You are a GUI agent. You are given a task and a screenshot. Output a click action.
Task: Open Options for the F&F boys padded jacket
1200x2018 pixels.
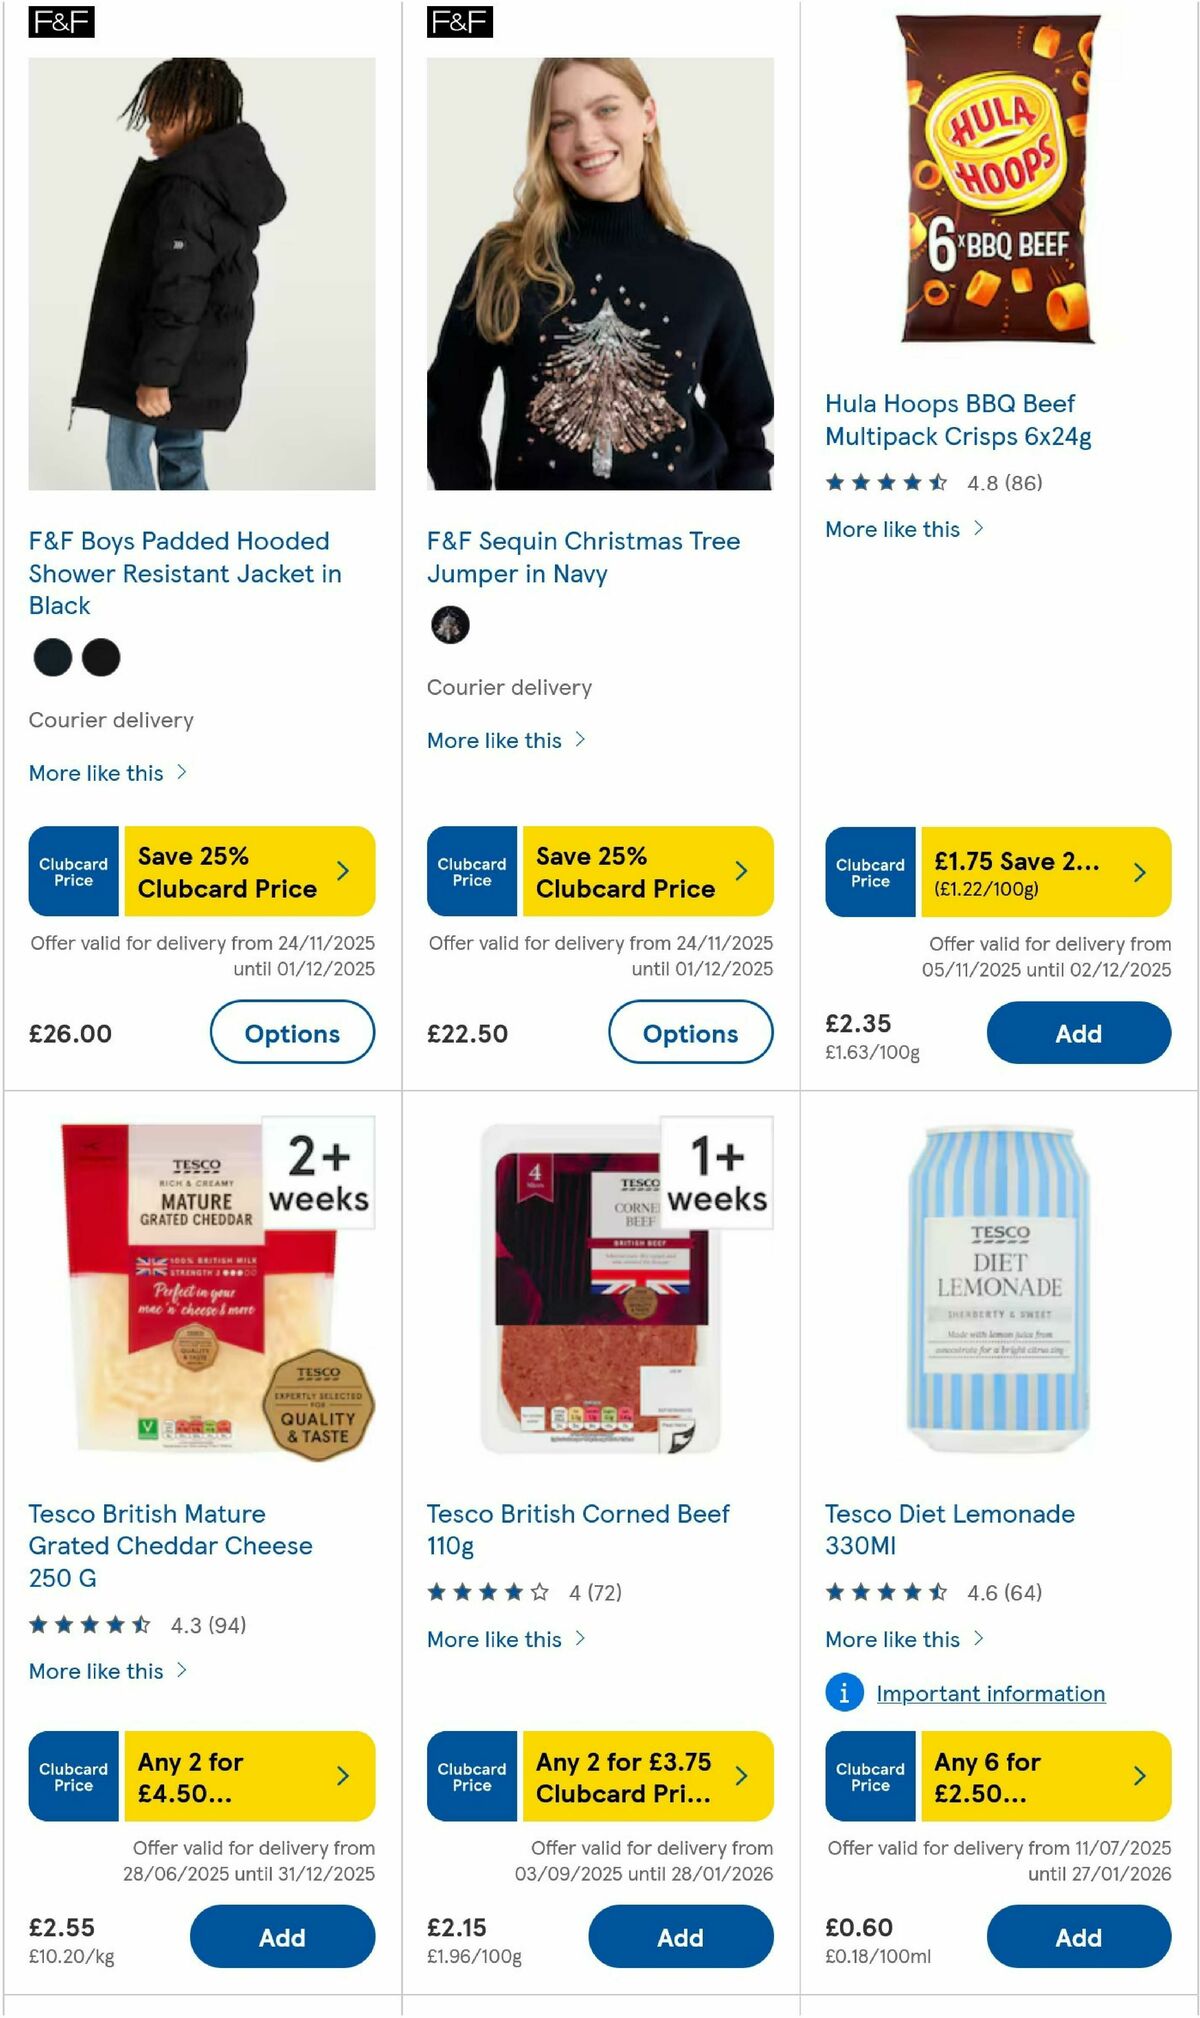click(x=292, y=1033)
